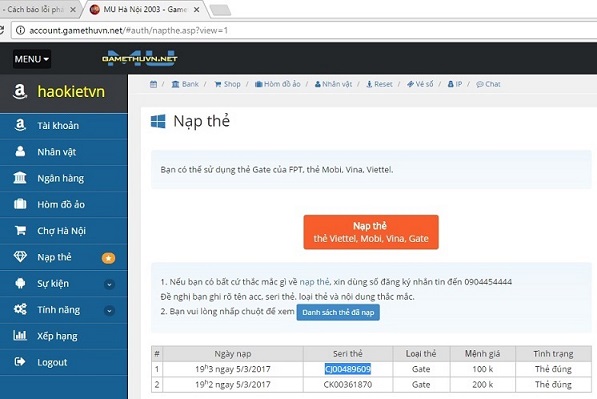
Task: Click the browser address bar URL
Action: 129,30
